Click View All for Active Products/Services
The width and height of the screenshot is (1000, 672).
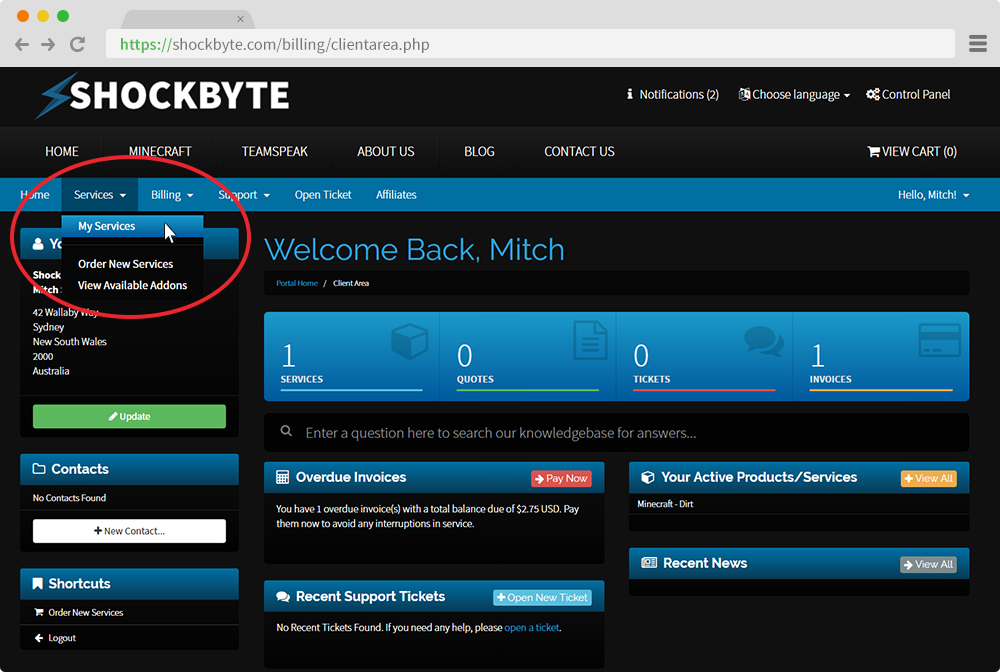pyautogui.click(x=929, y=478)
